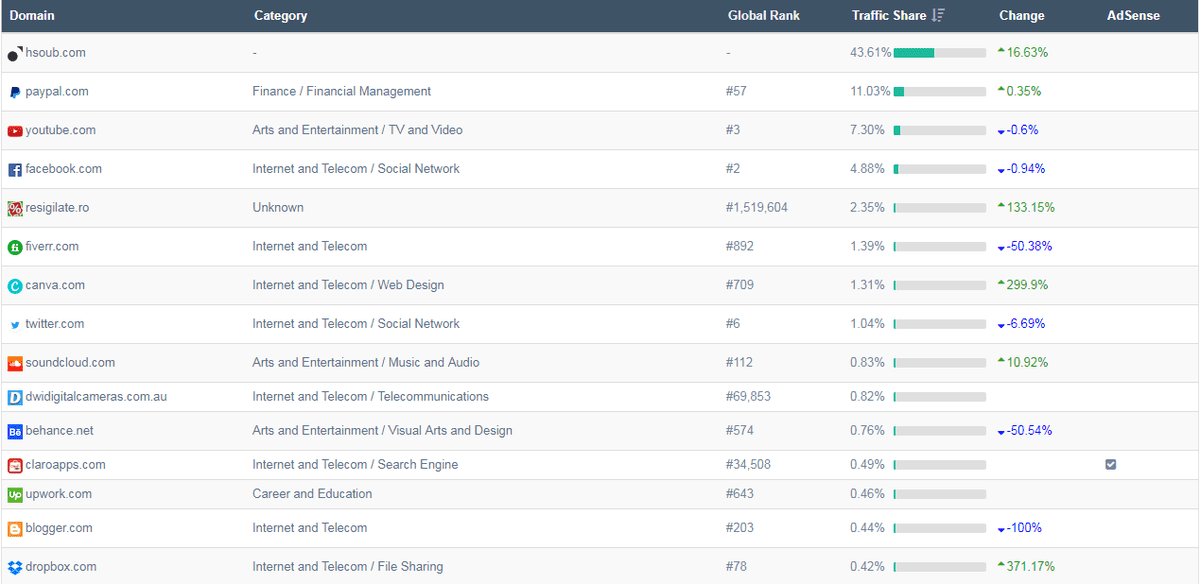Click the PayPal favicon icon
Image resolution: width=1200 pixels, height=584 pixels.
point(15,92)
